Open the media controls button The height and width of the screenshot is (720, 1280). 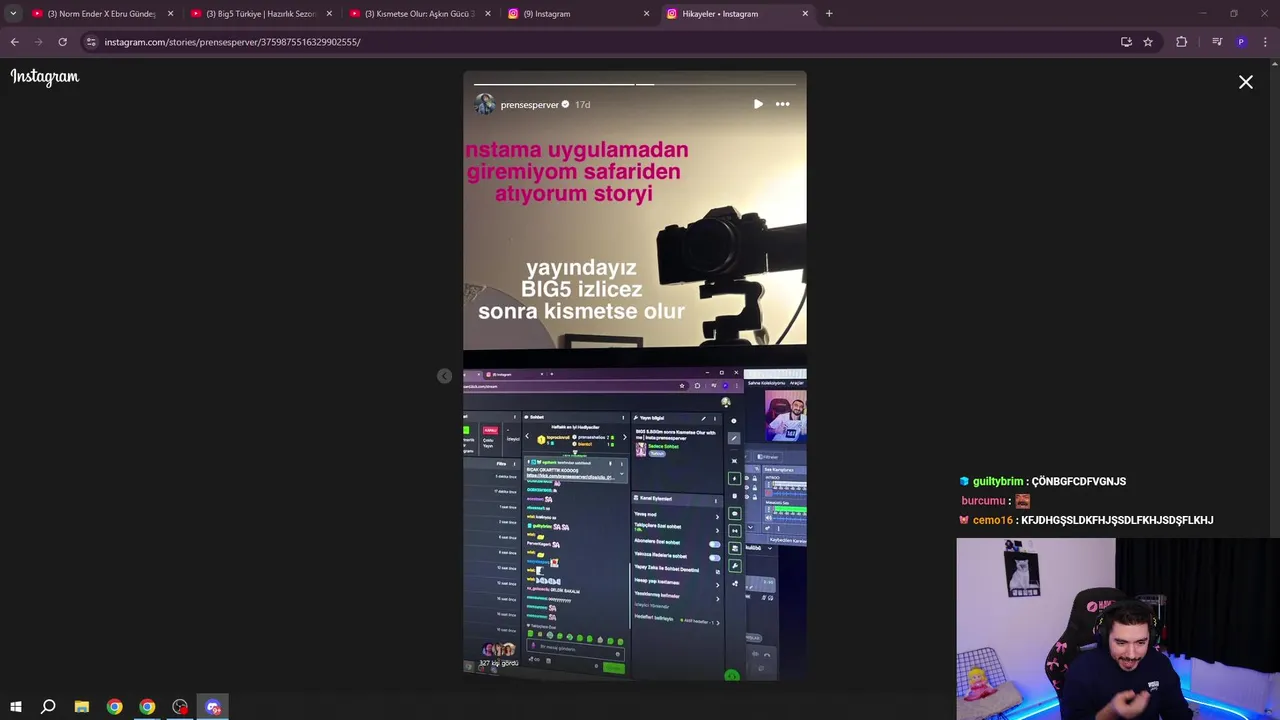pyautogui.click(x=1217, y=42)
